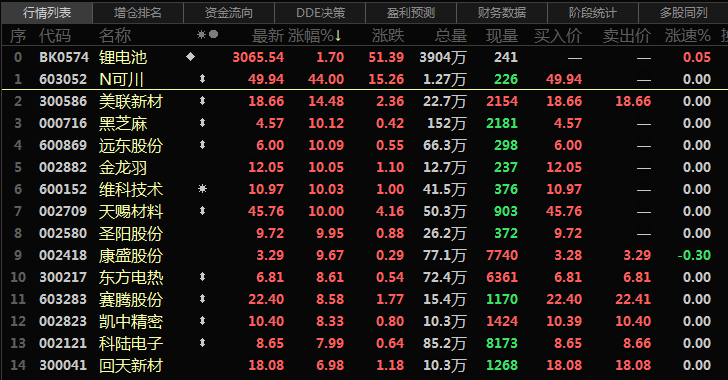Sort by the 买入价 column header

558,36
